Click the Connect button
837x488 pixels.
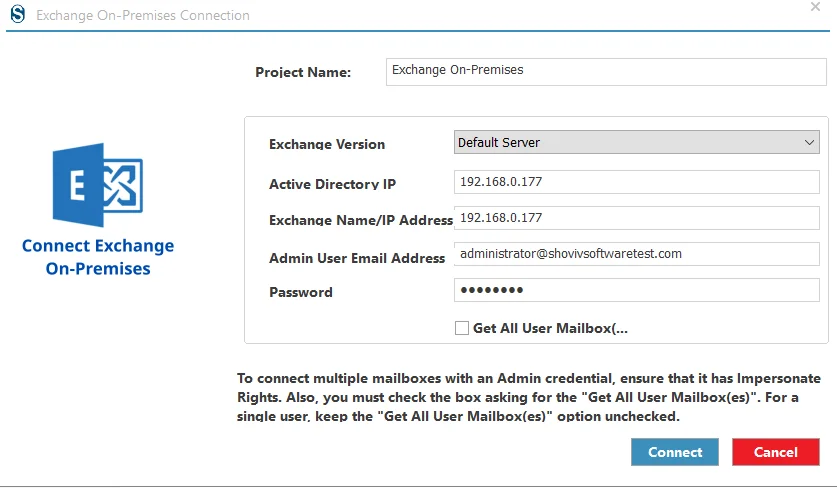click(x=675, y=452)
